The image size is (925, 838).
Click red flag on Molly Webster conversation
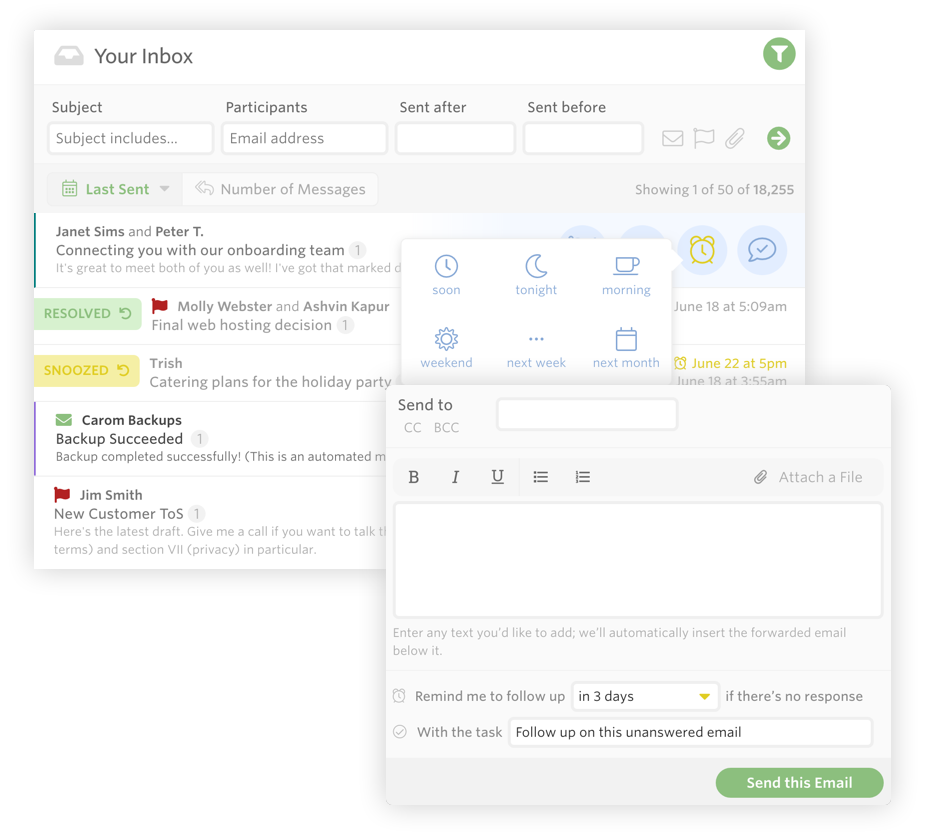[160, 306]
